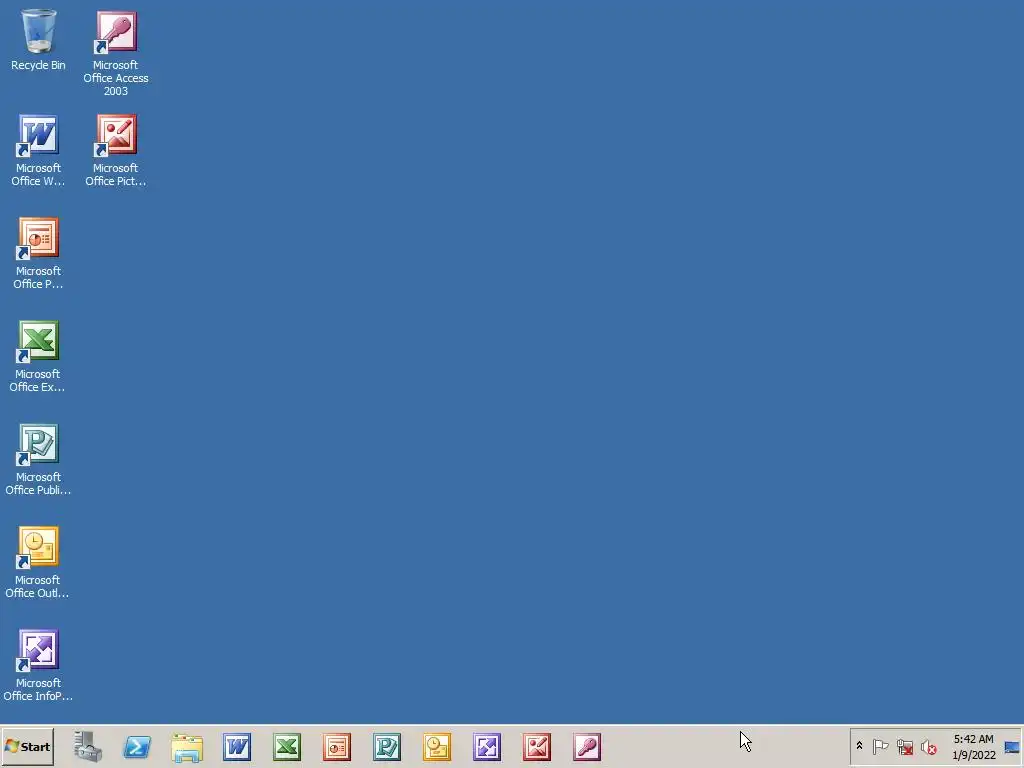
Task: Show hidden system tray icons
Action: pyautogui.click(x=859, y=746)
